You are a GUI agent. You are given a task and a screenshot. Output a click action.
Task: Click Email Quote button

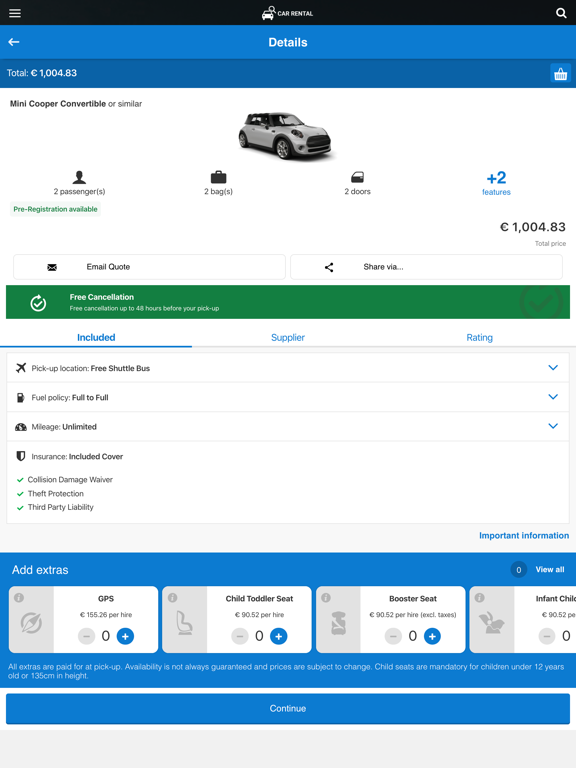pos(149,267)
